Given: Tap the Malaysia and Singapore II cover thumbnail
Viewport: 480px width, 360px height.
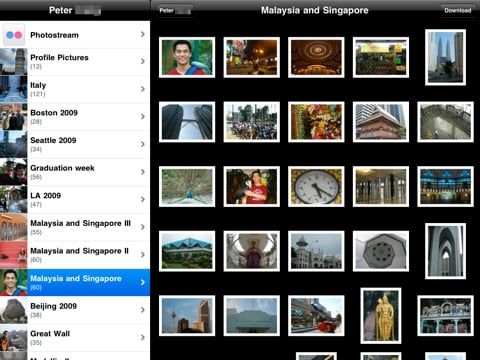Looking at the screenshot, I should pyautogui.click(x=13, y=255).
